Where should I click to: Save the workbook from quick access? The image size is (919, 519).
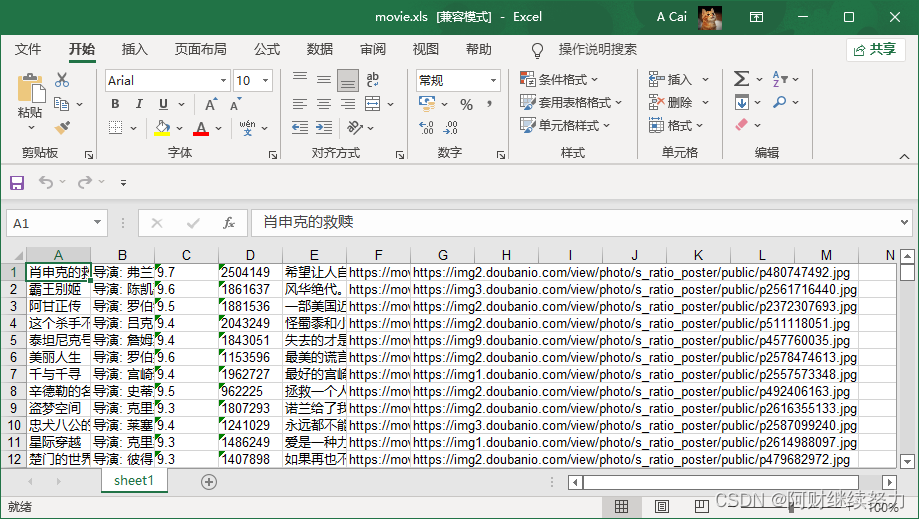click(17, 183)
